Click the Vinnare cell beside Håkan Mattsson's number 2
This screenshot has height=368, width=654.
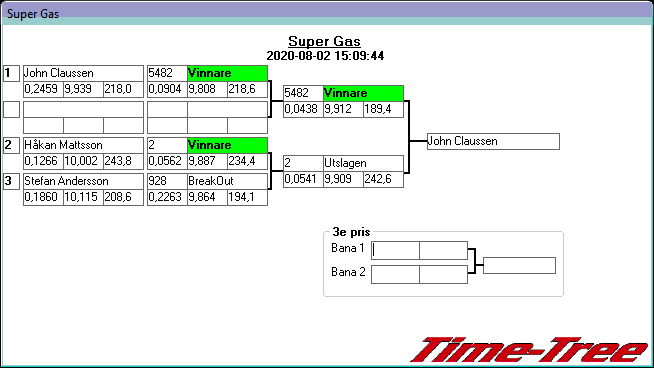[227, 145]
